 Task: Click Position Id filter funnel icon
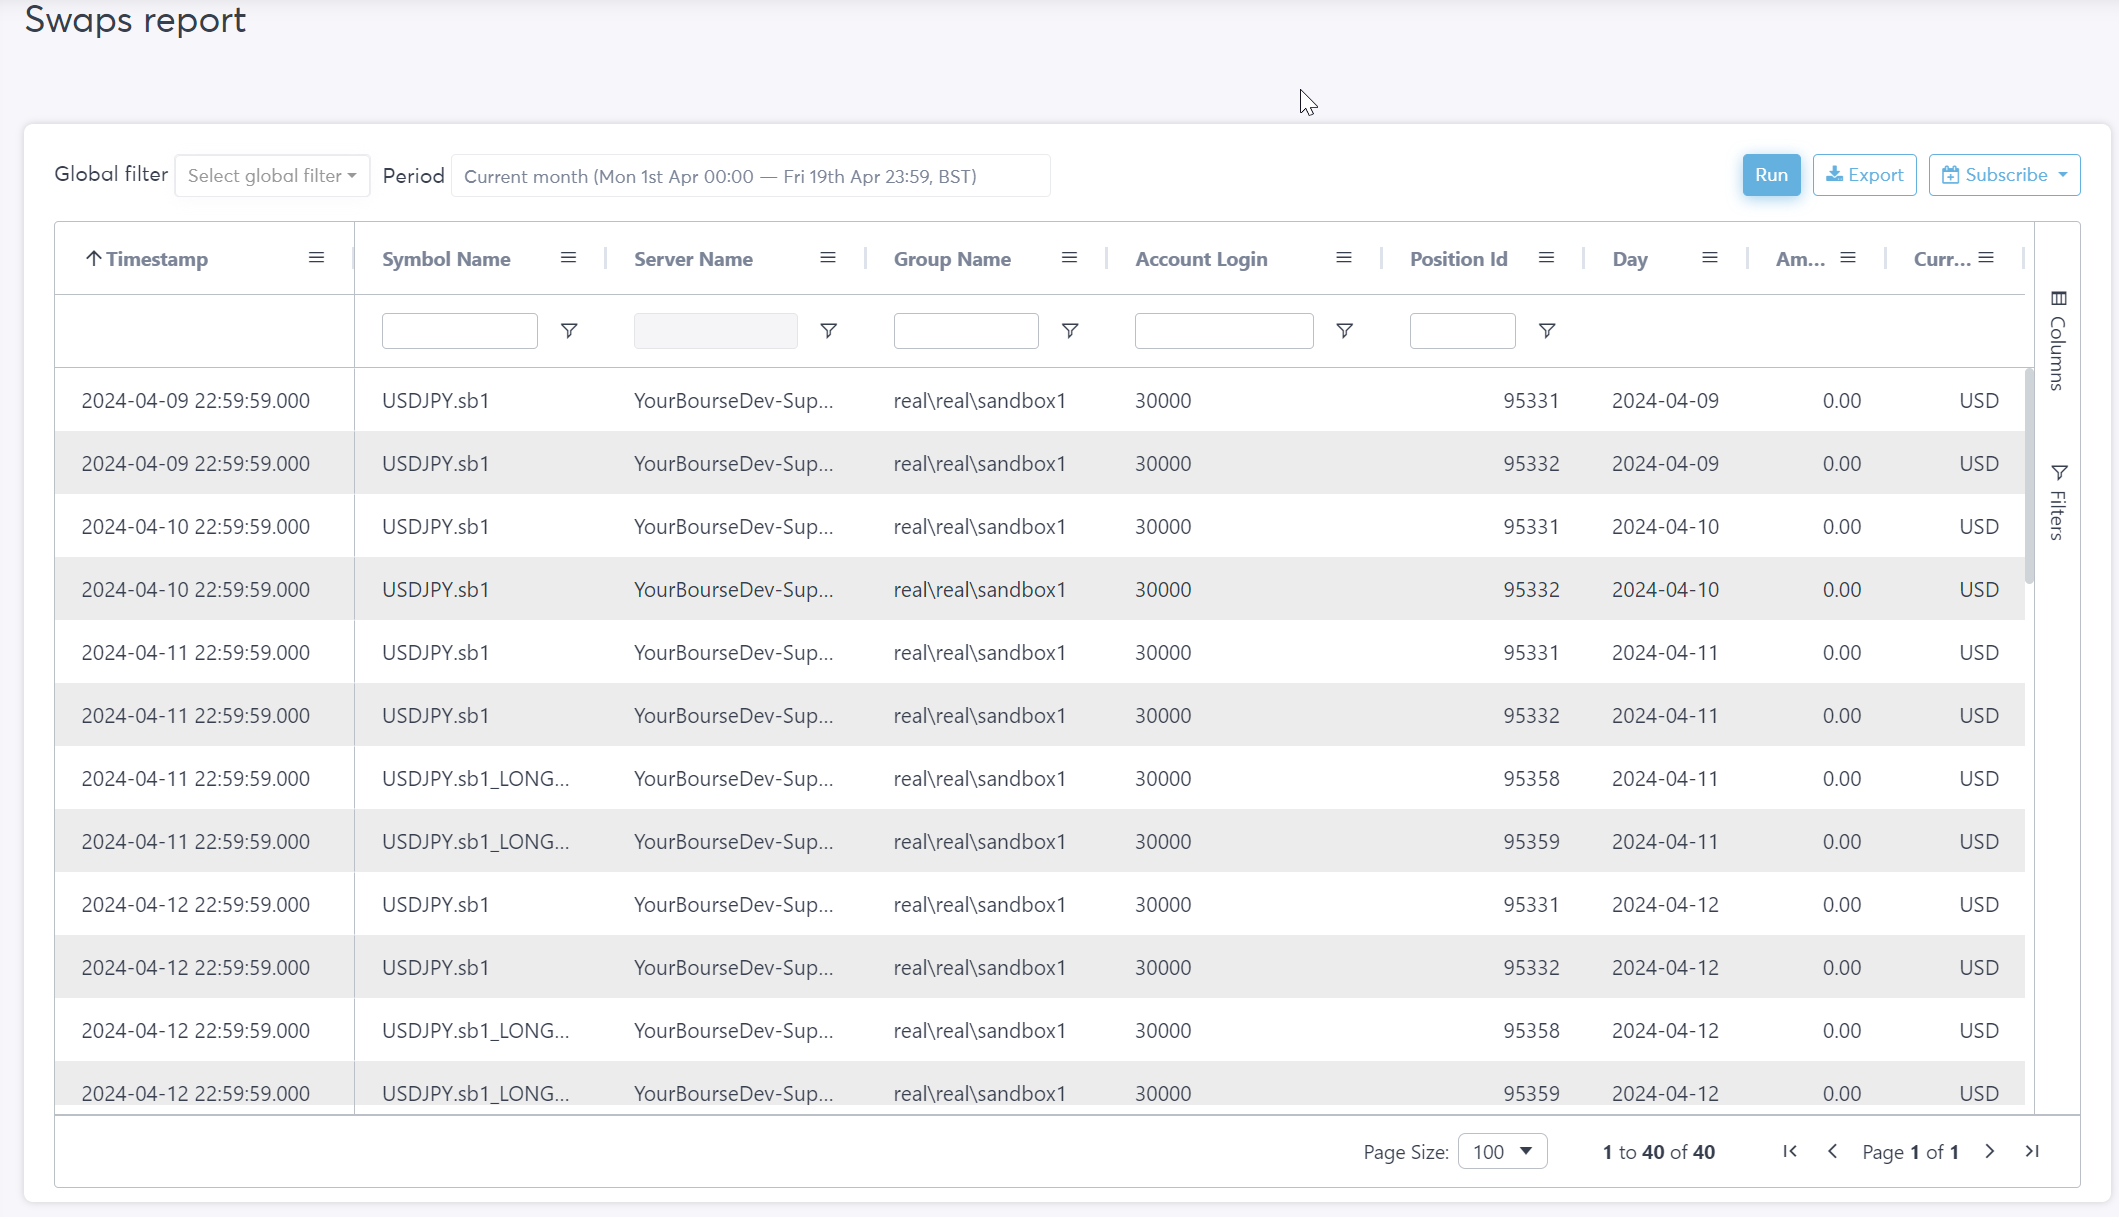(1547, 330)
